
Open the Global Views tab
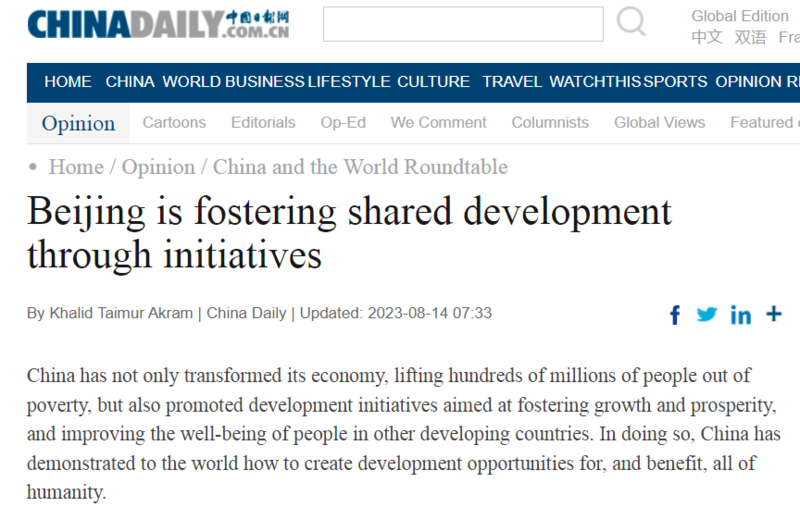pos(659,123)
